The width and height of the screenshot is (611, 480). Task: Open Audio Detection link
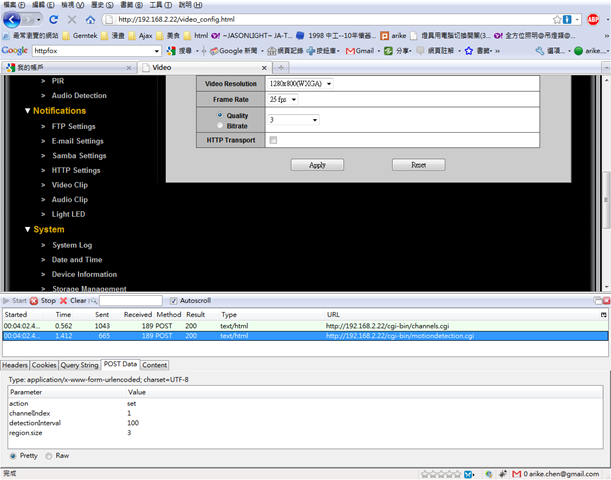[79, 95]
